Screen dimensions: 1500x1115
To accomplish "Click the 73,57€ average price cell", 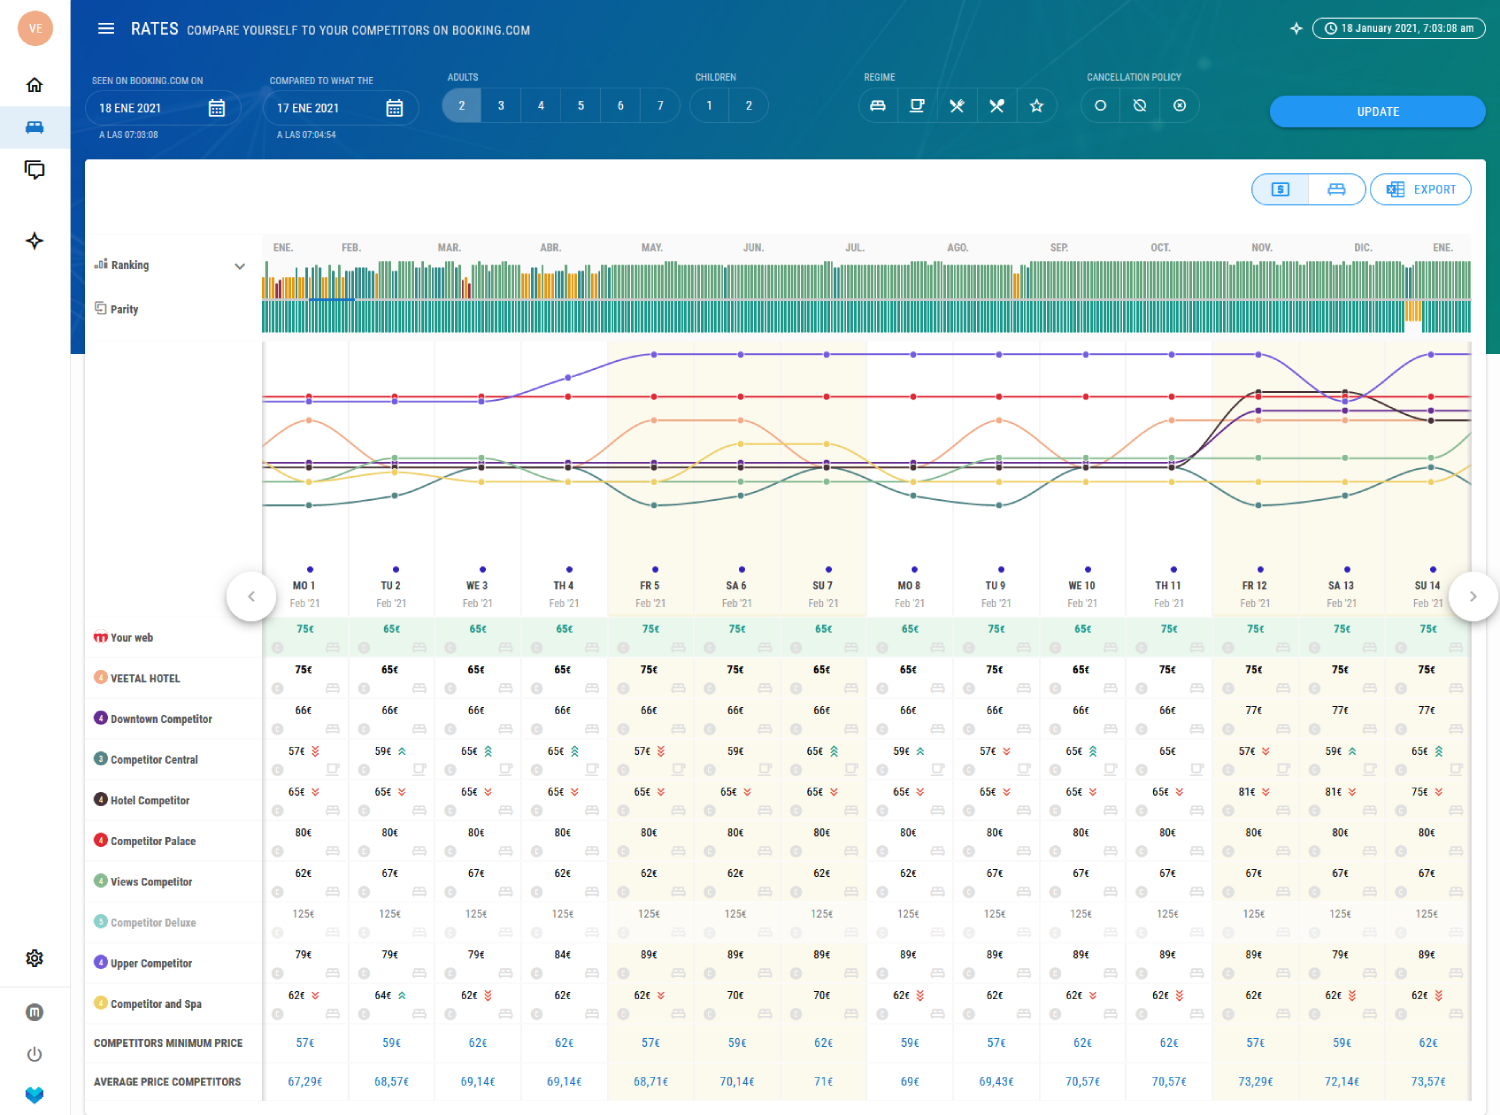I will point(1428,1082).
